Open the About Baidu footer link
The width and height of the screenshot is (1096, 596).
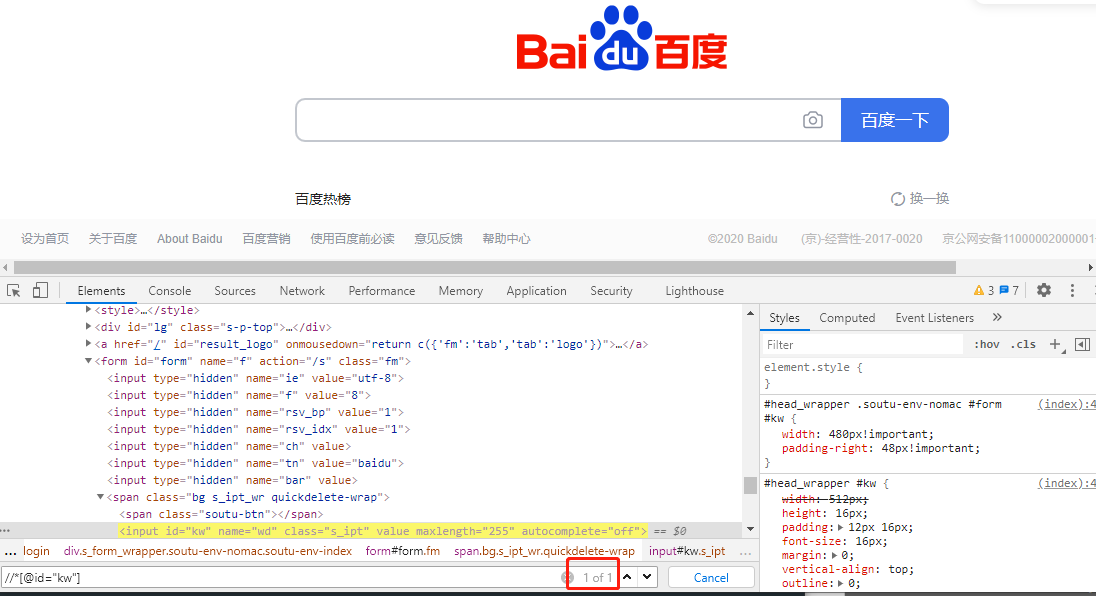pos(189,239)
